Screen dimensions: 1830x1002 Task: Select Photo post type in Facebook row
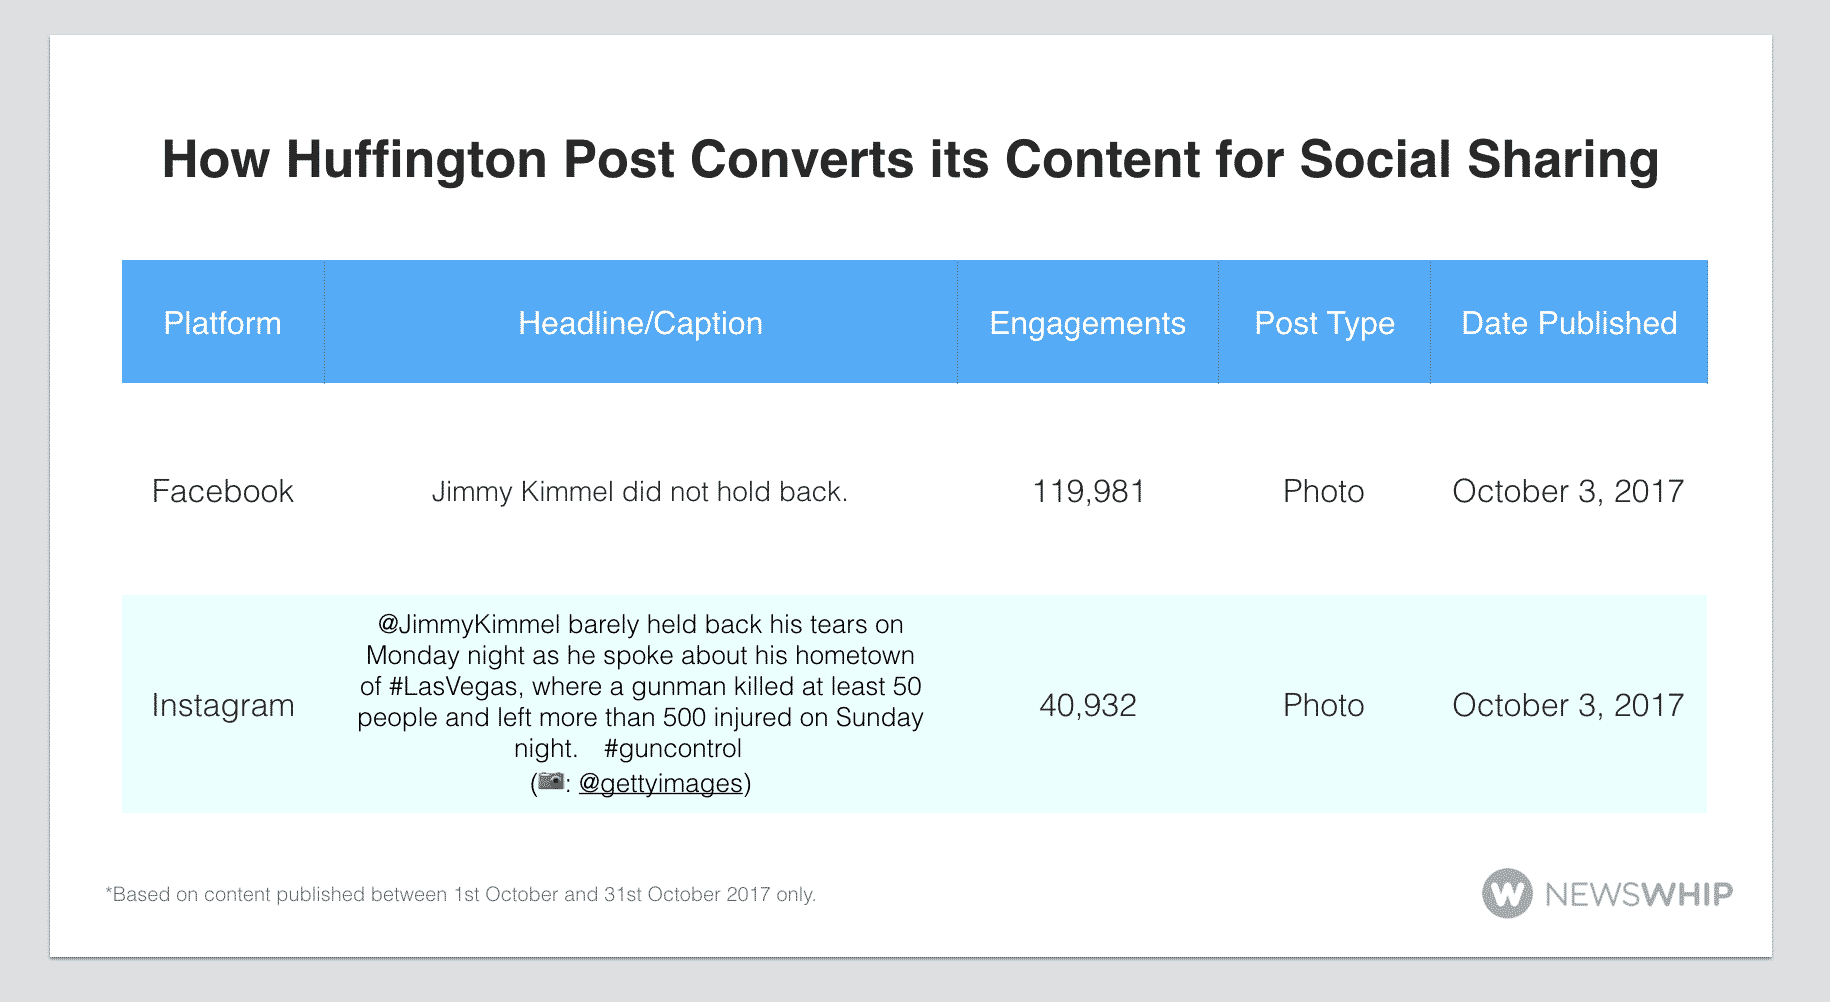(x=1323, y=491)
